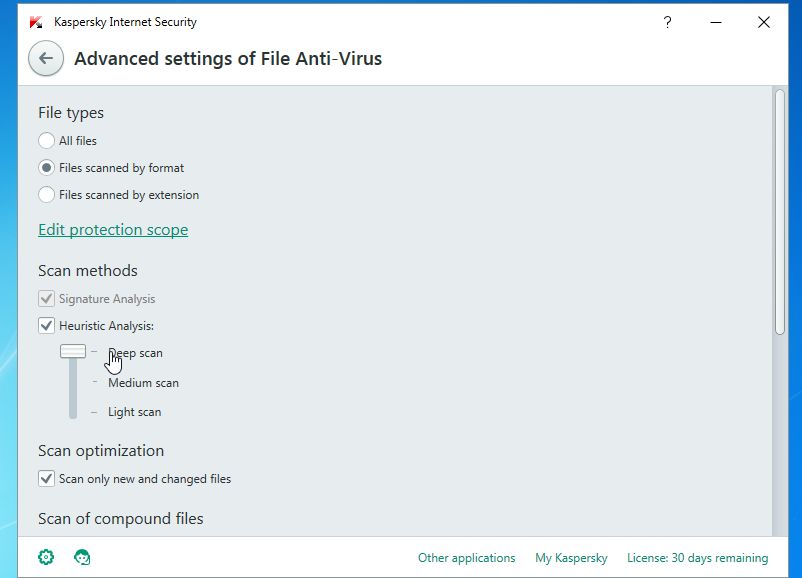
Task: Disable the Heuristic Analysis checkbox
Action: pyautogui.click(x=46, y=326)
